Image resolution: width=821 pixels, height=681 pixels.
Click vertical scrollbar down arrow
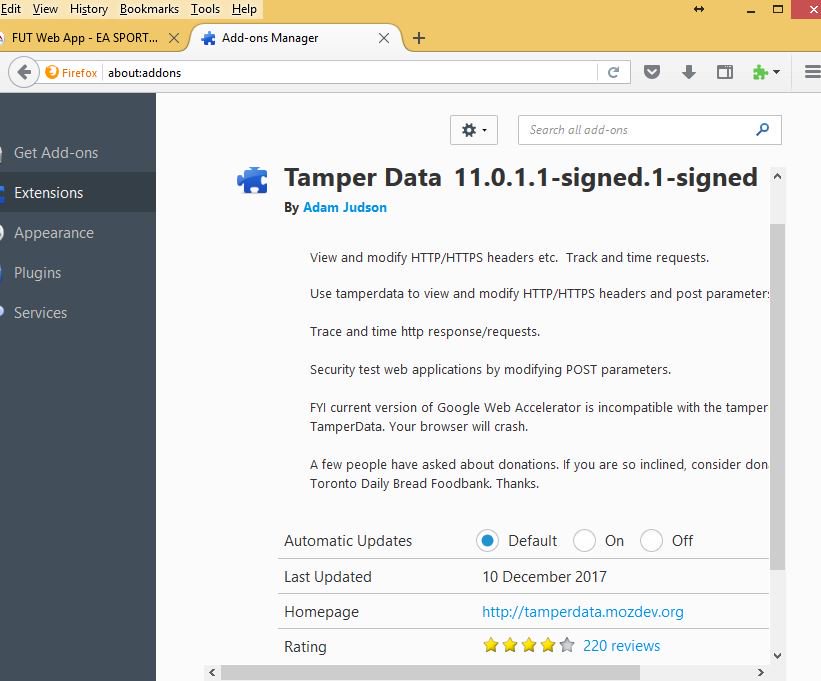(778, 655)
